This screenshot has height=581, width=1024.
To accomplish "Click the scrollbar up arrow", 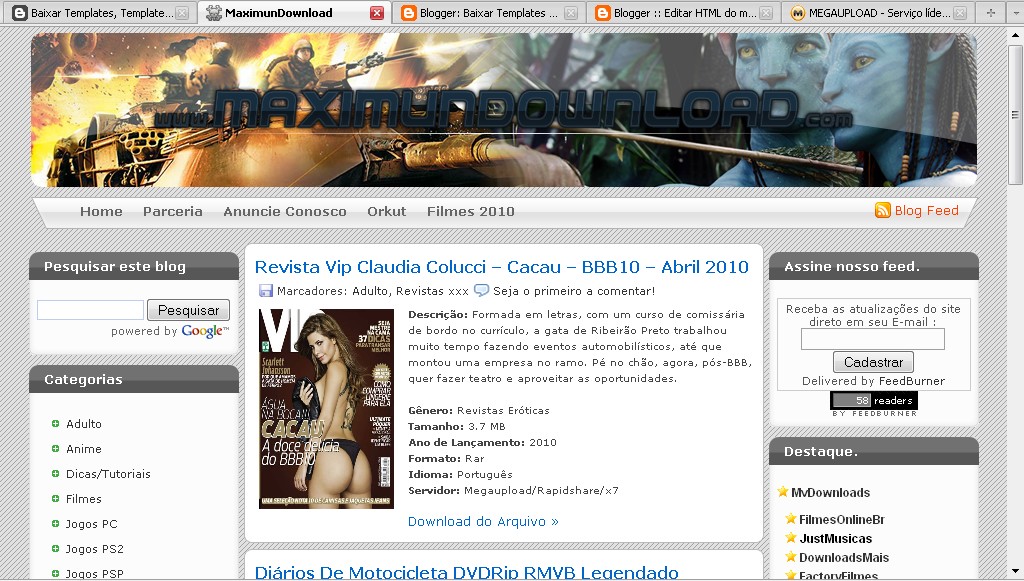I will click(x=1016, y=35).
